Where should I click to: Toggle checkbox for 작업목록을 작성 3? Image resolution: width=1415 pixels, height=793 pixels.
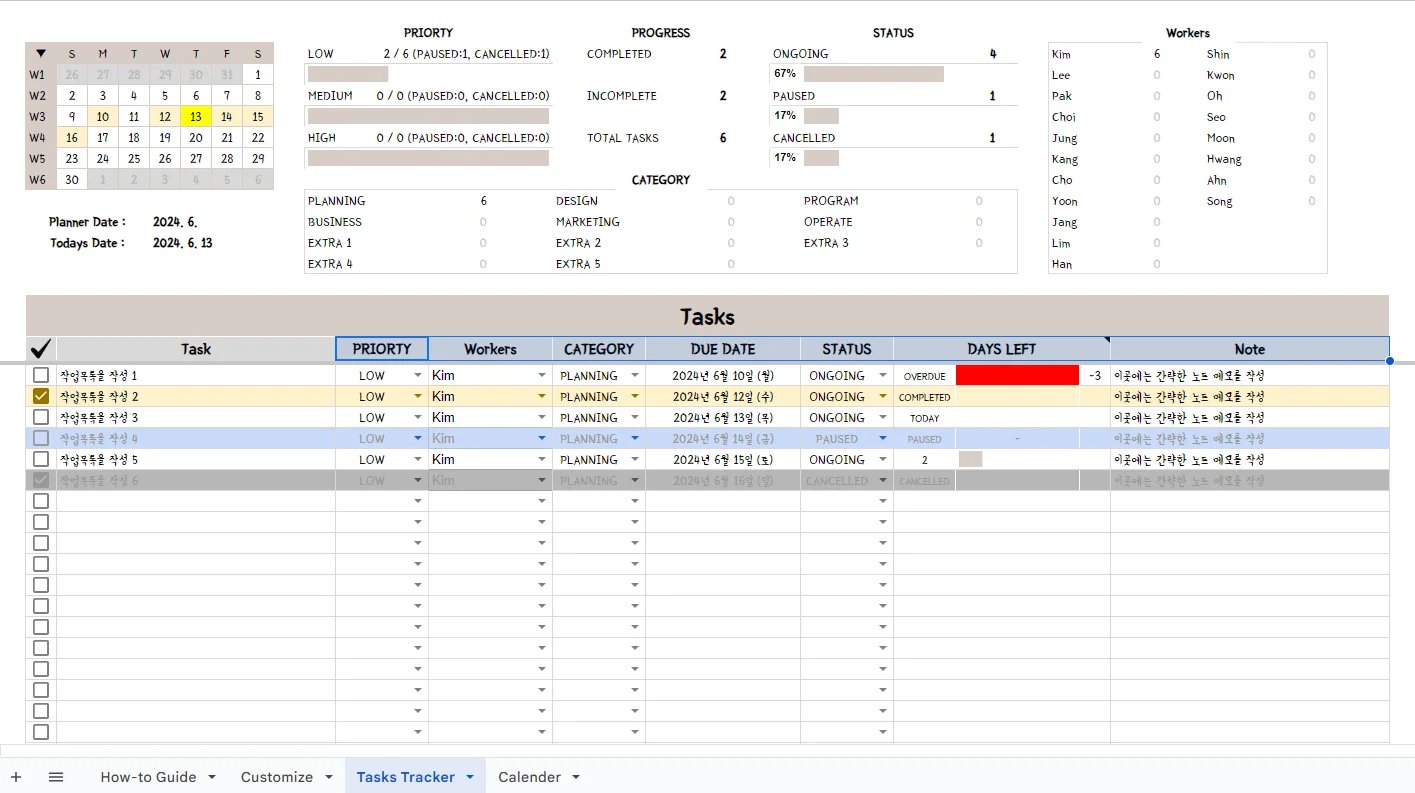coord(41,417)
